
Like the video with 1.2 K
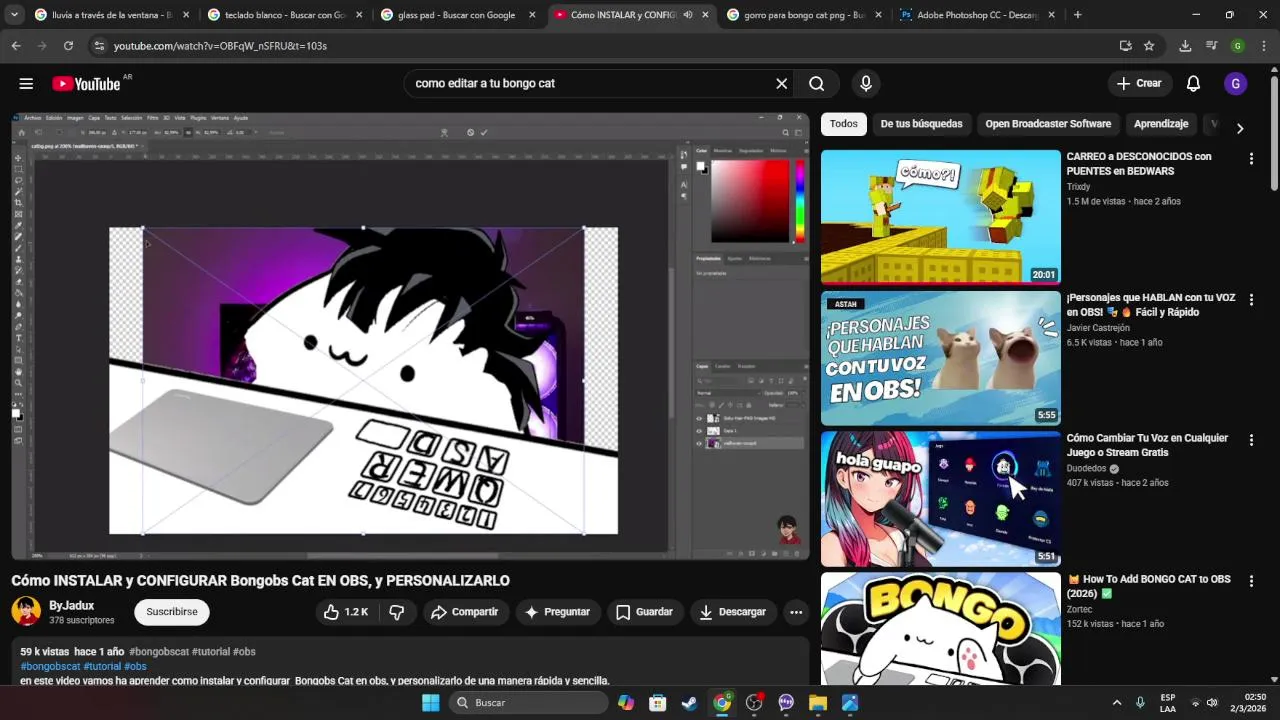pyautogui.click(x=346, y=612)
